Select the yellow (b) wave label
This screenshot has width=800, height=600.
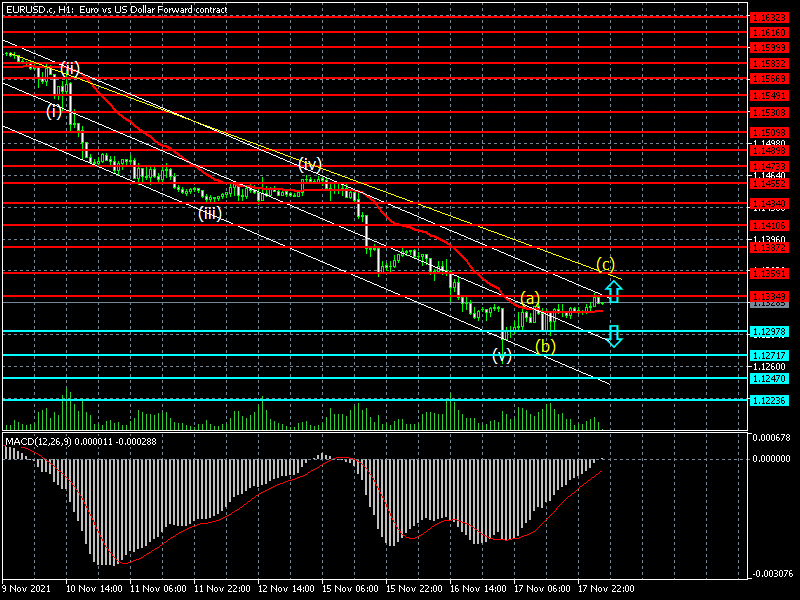pos(544,347)
